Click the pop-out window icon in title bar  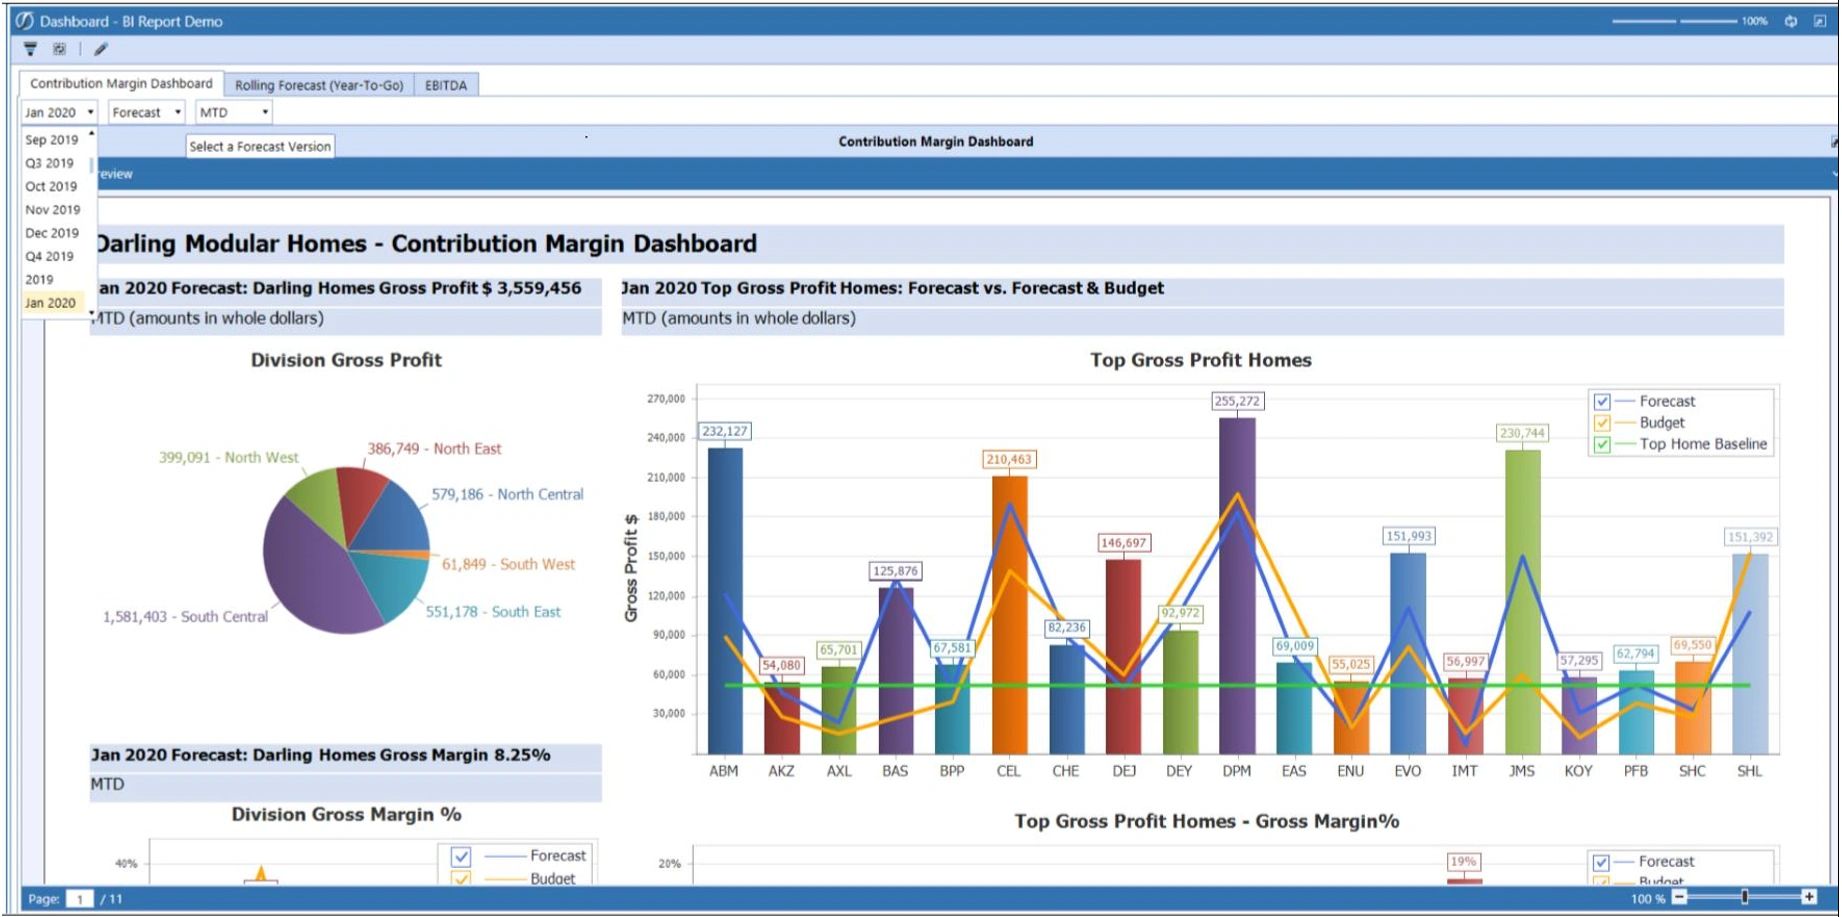[1819, 21]
